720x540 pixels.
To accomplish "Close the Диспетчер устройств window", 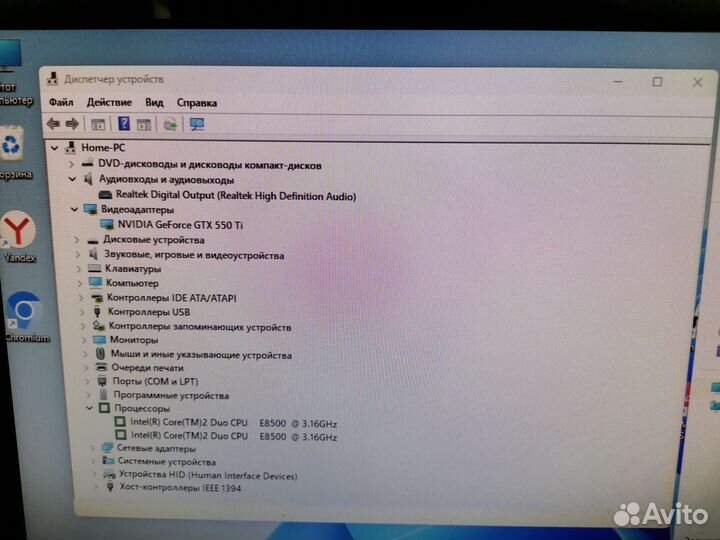I will tap(697, 82).
